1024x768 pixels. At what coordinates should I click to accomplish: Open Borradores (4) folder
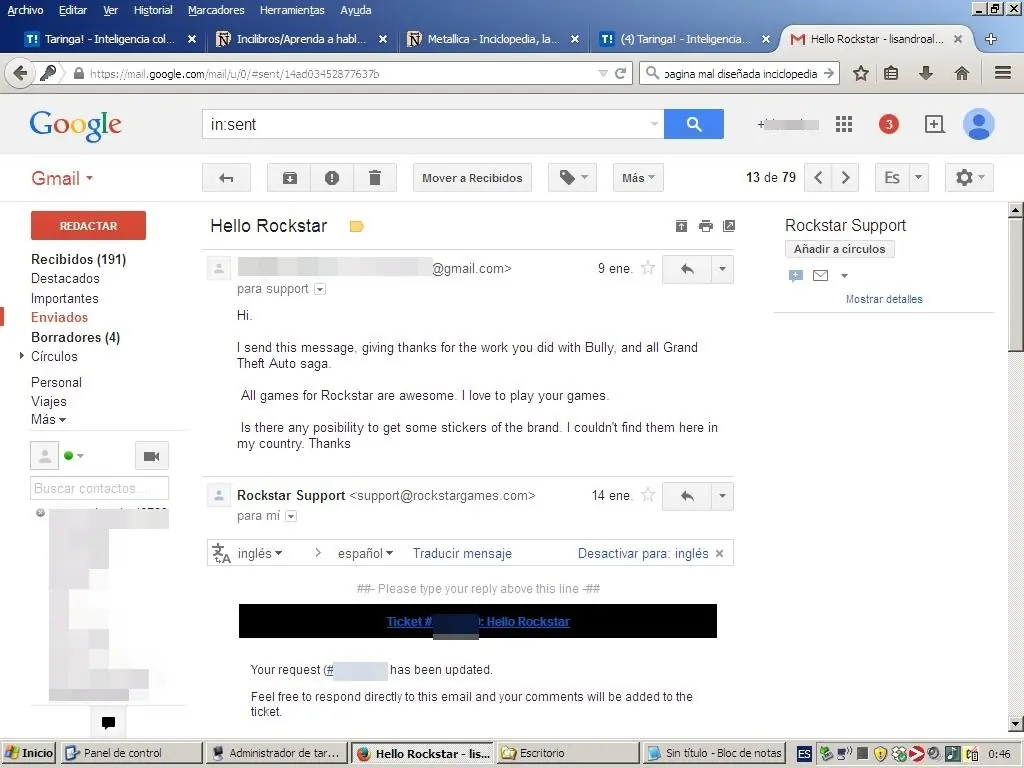(x=76, y=337)
